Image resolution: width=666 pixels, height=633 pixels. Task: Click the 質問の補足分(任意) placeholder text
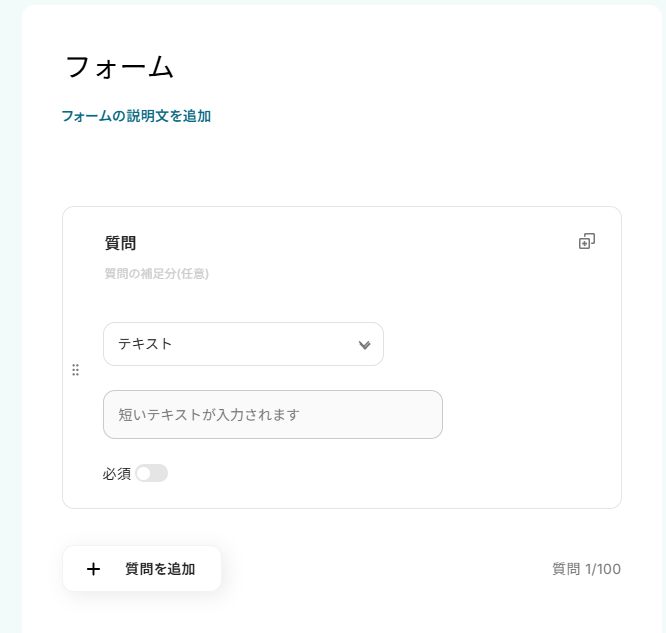(x=156, y=273)
